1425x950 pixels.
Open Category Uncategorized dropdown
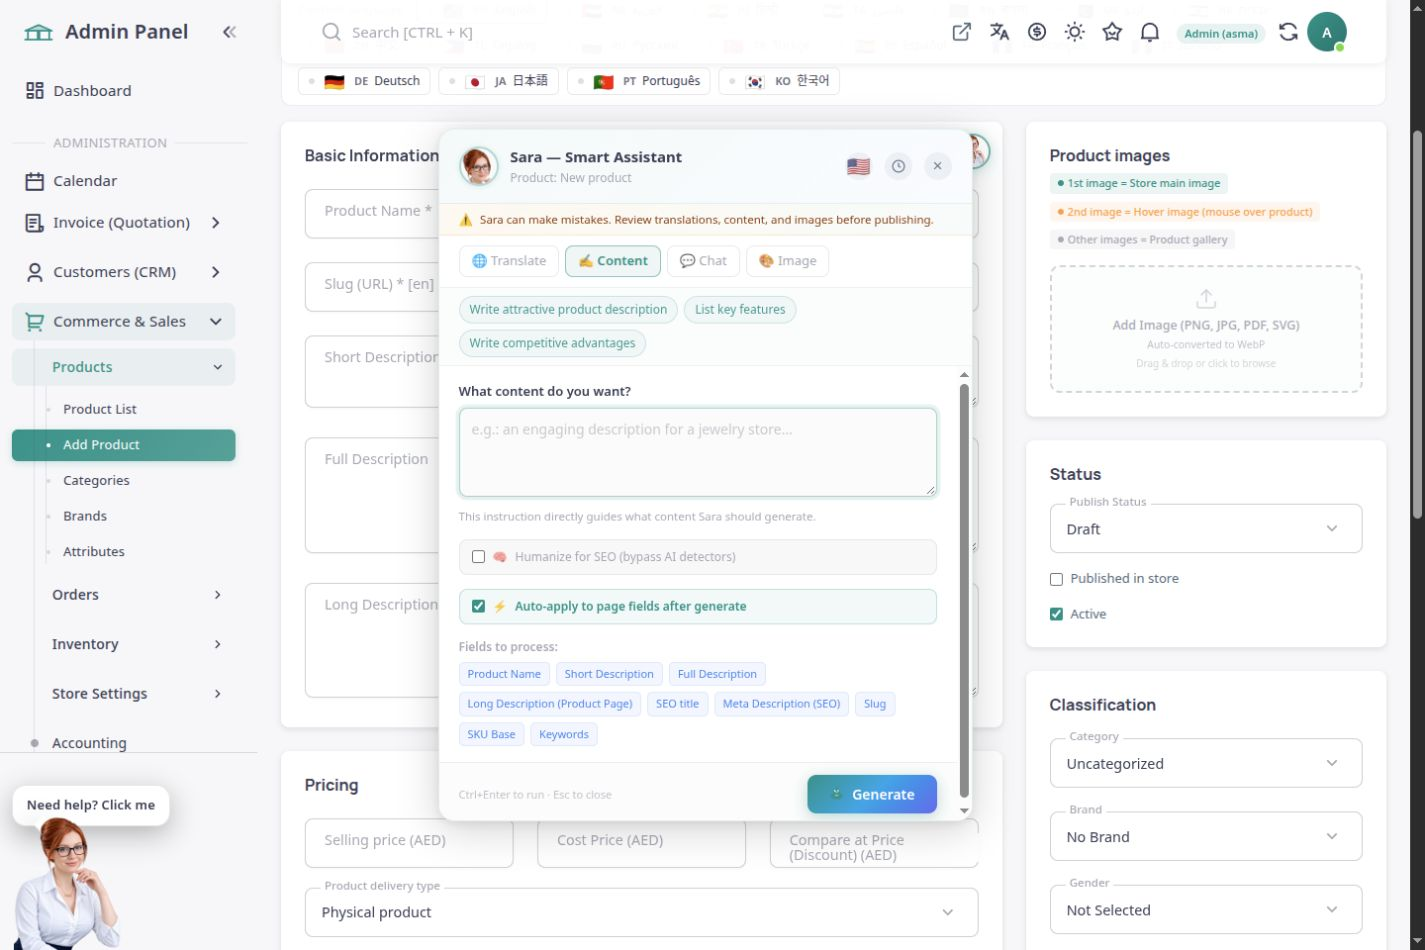[1206, 764]
